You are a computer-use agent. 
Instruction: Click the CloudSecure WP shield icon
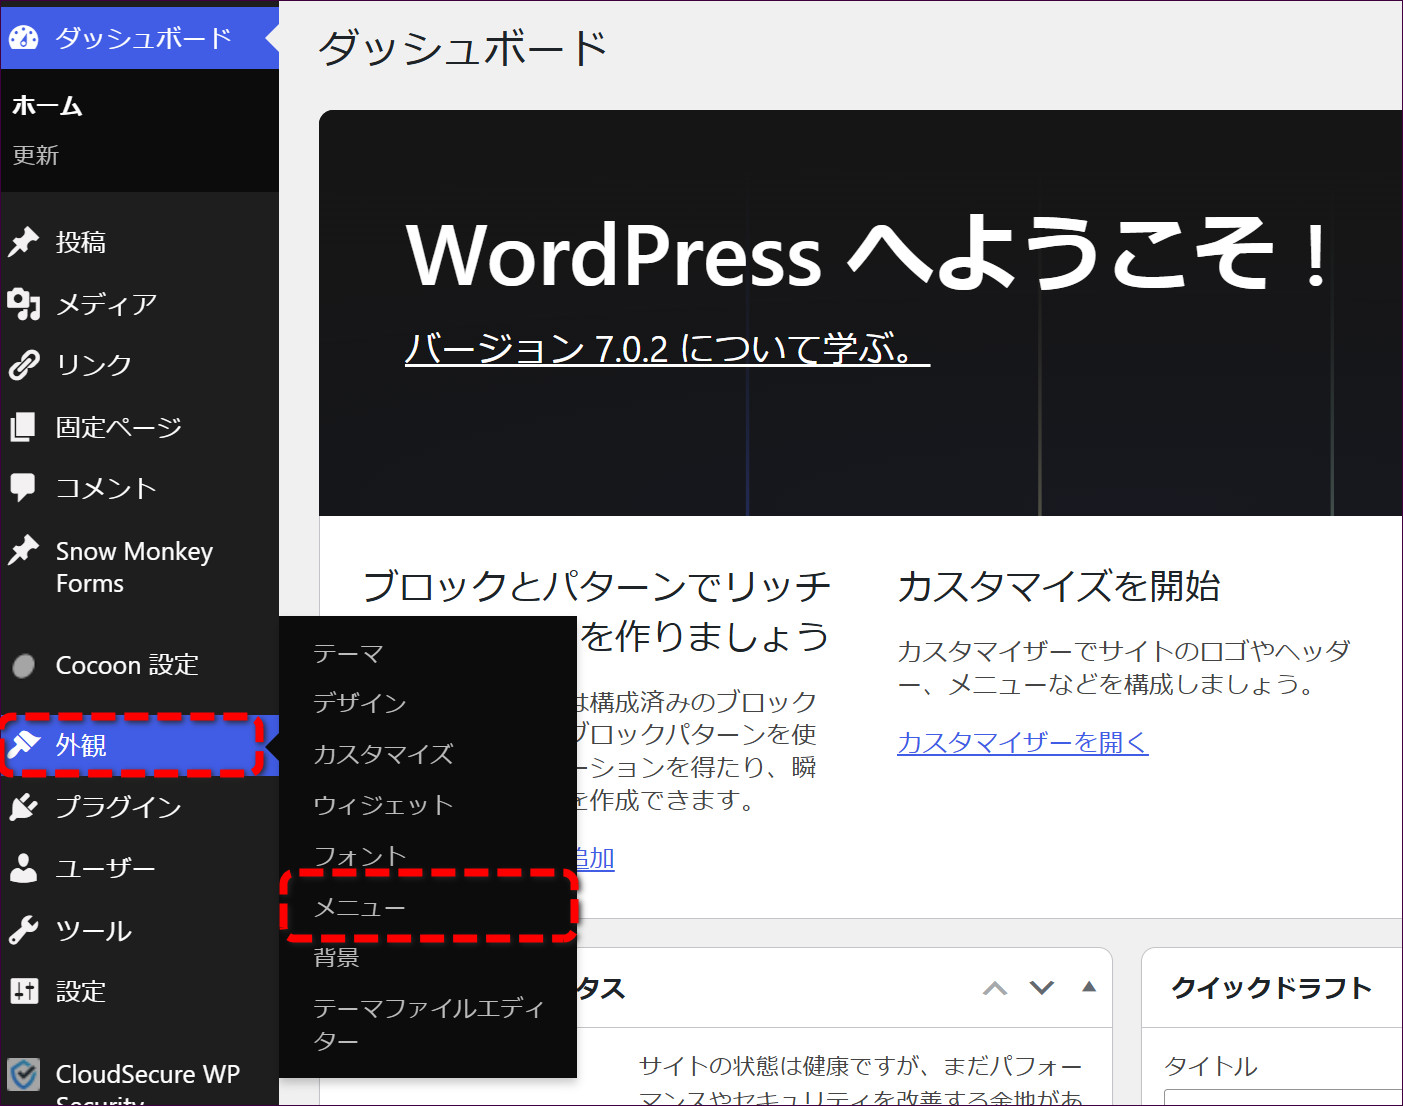click(23, 1075)
